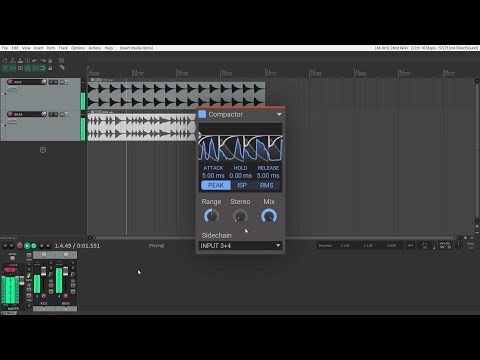
Task: Click the playback rate knob in transport
Action: (459, 245)
